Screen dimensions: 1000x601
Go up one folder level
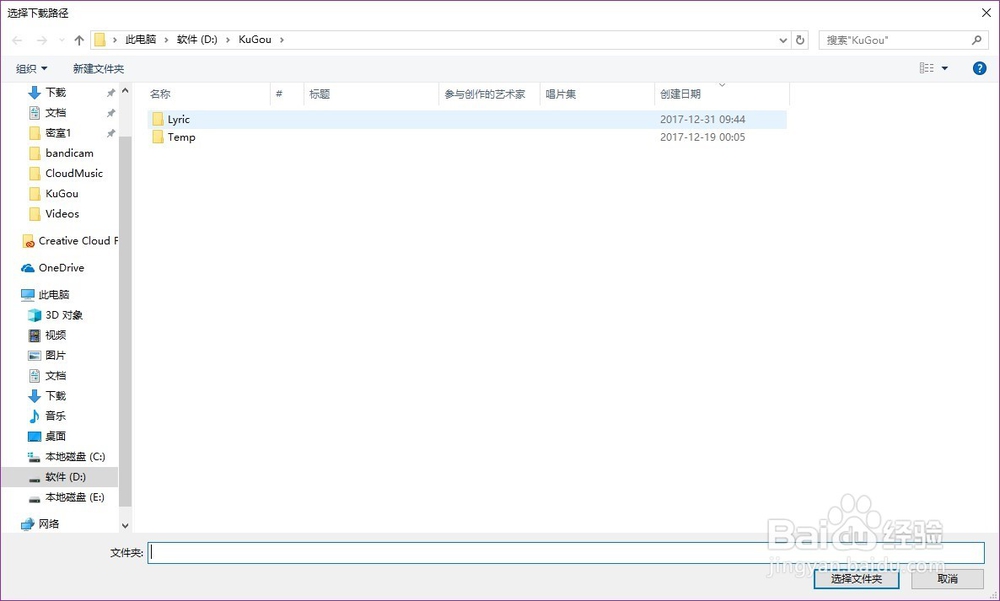79,40
